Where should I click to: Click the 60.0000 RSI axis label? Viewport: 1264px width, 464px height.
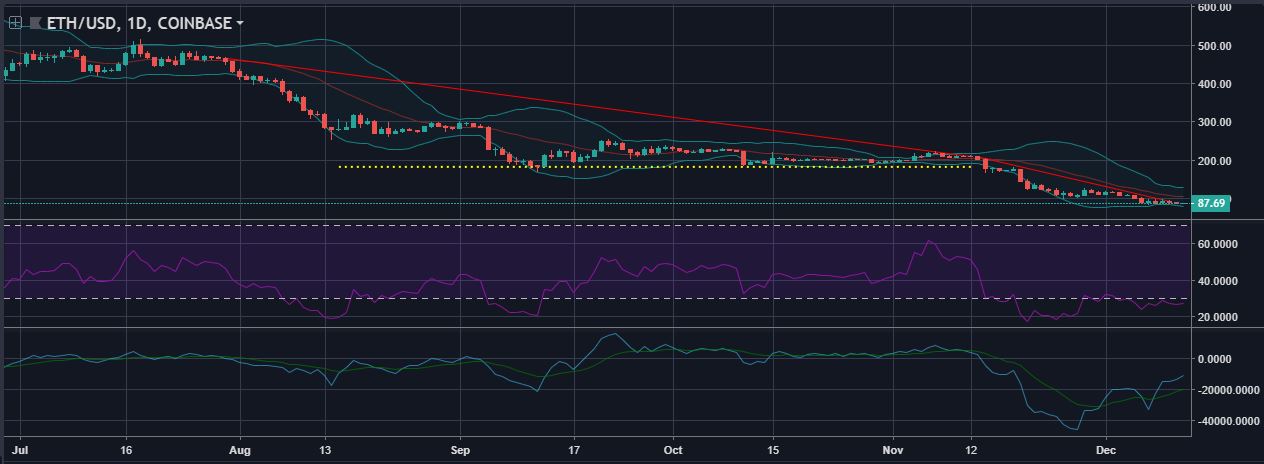[1219, 244]
